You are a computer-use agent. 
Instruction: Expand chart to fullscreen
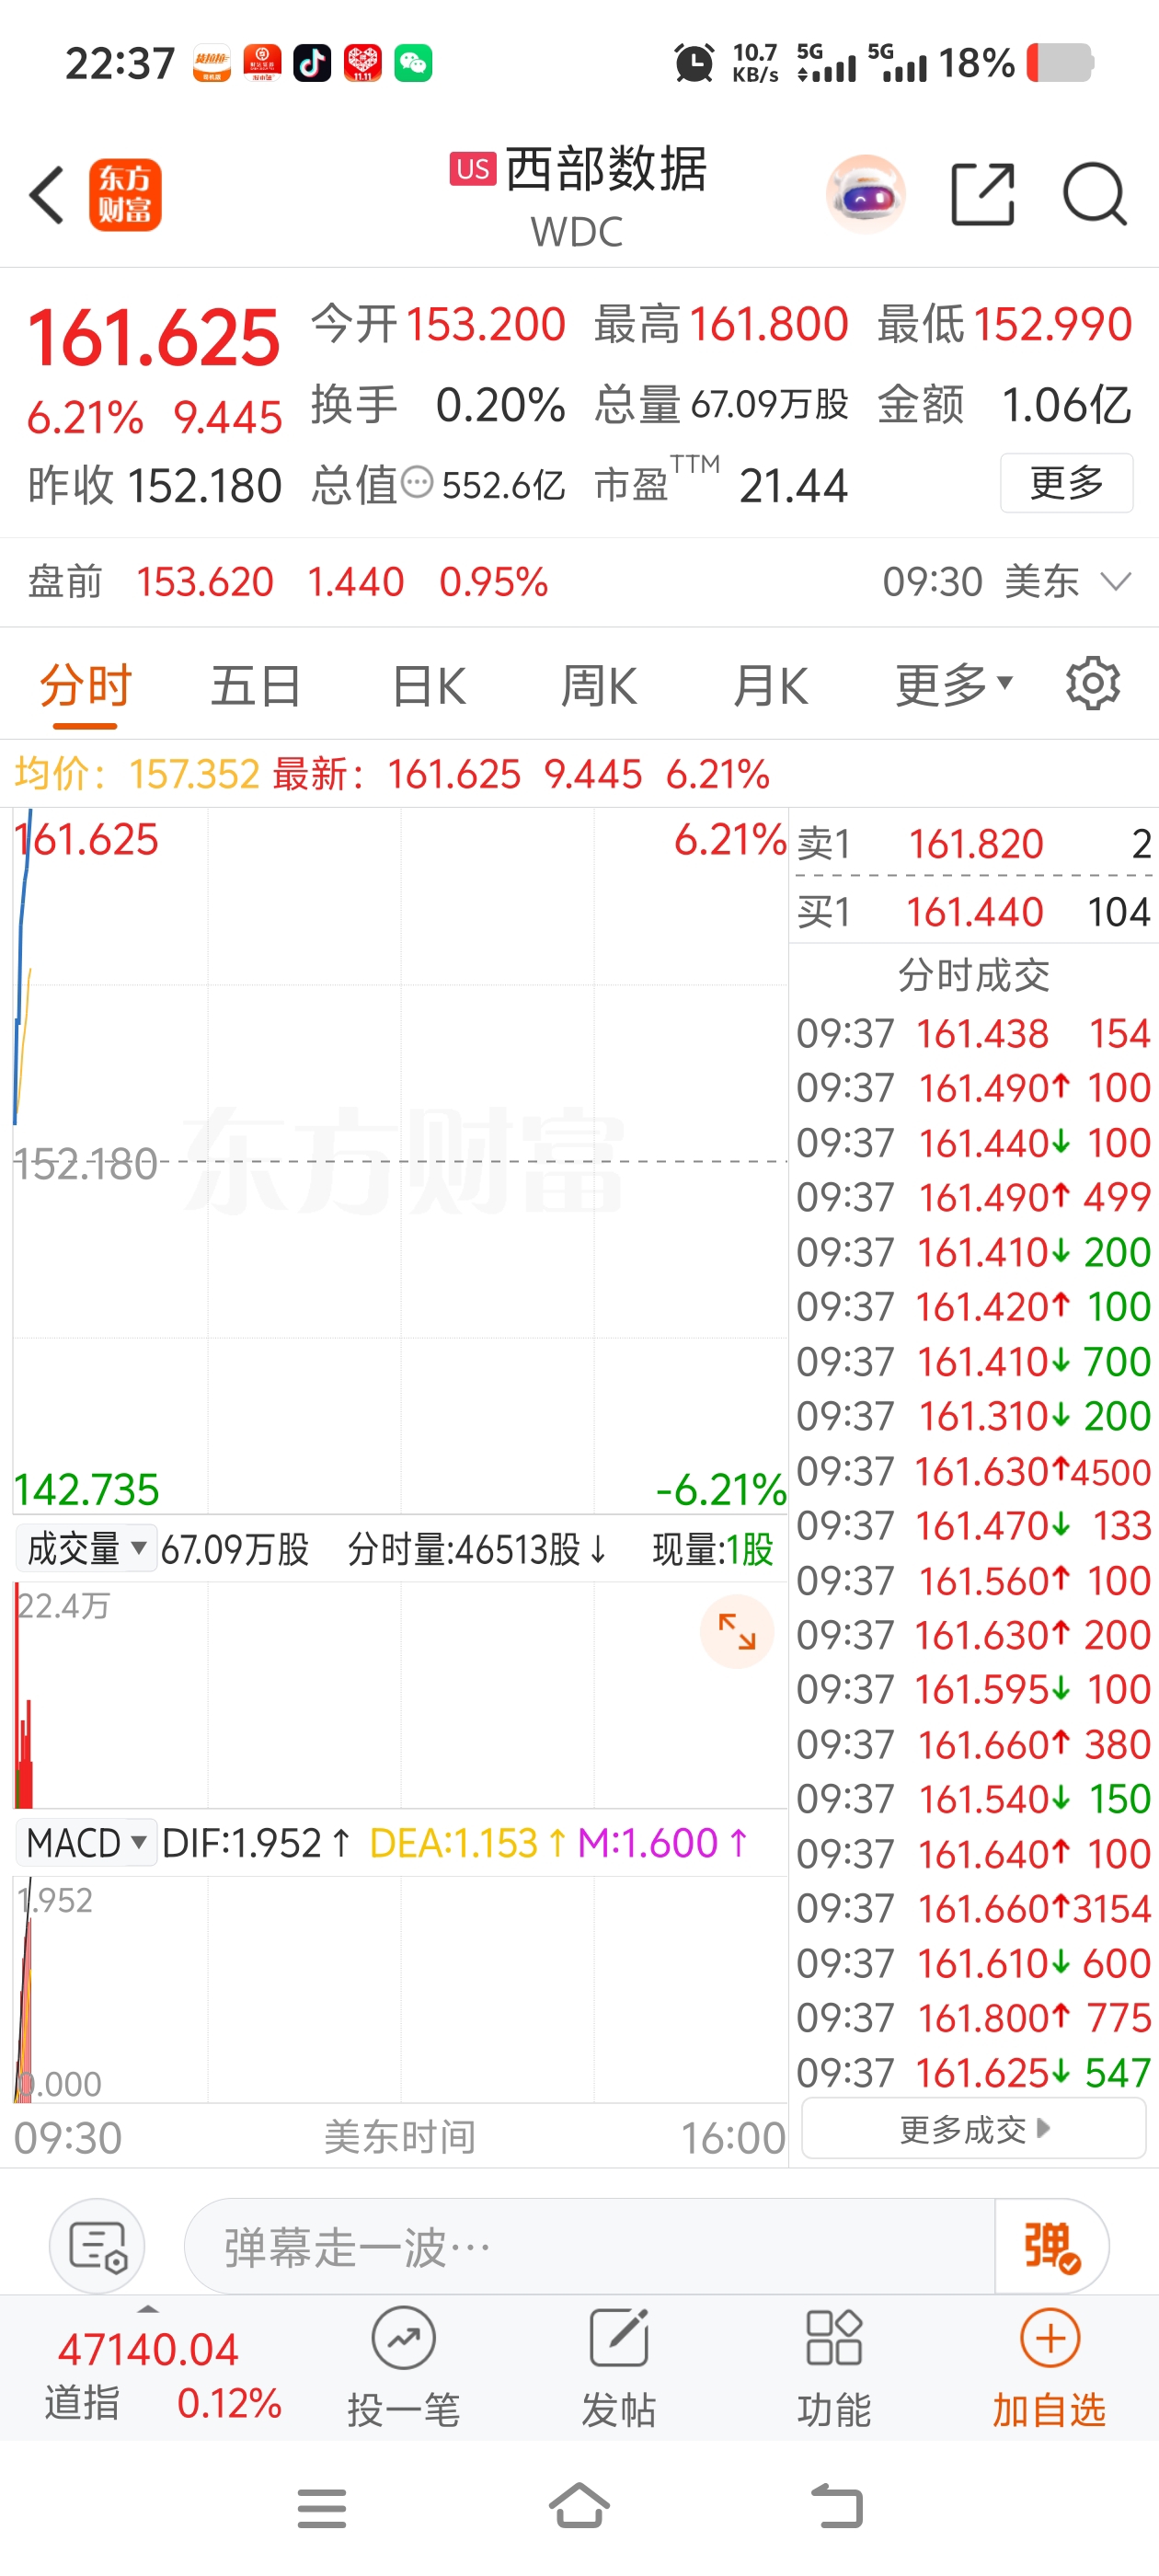click(737, 1632)
